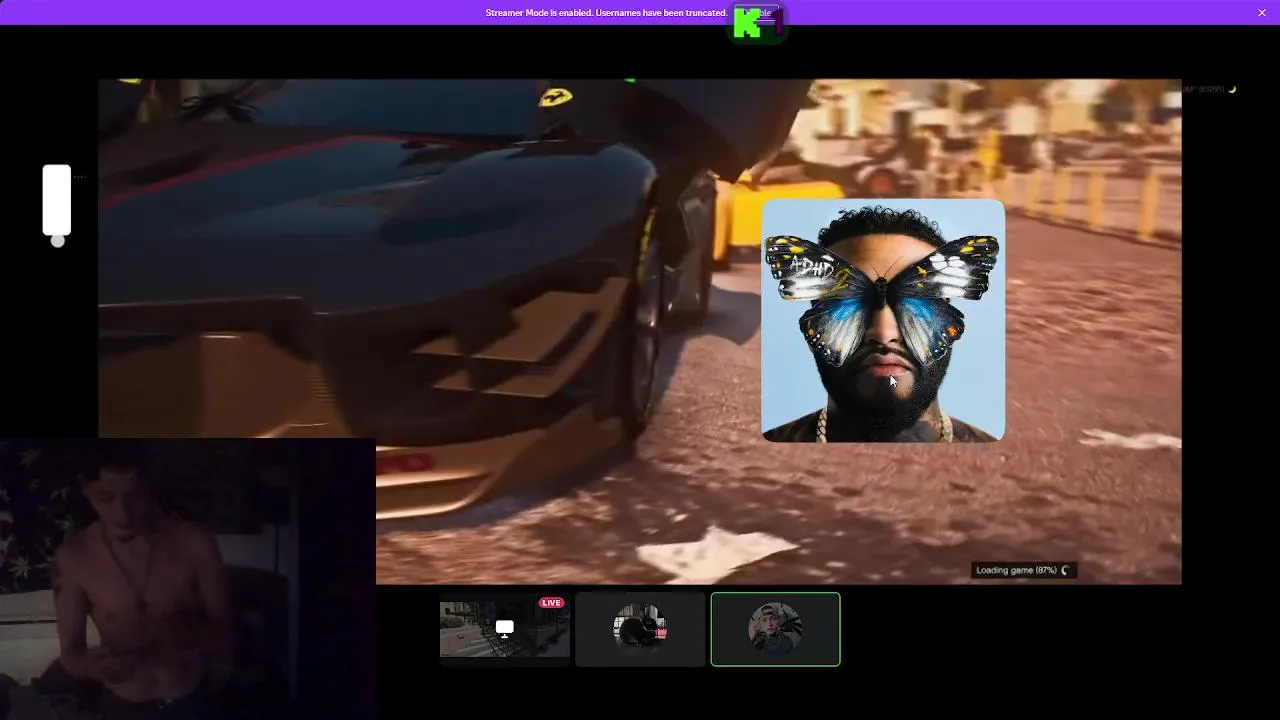This screenshot has height=720, width=1280.
Task: Click the red LIVE badge
Action: (x=551, y=603)
